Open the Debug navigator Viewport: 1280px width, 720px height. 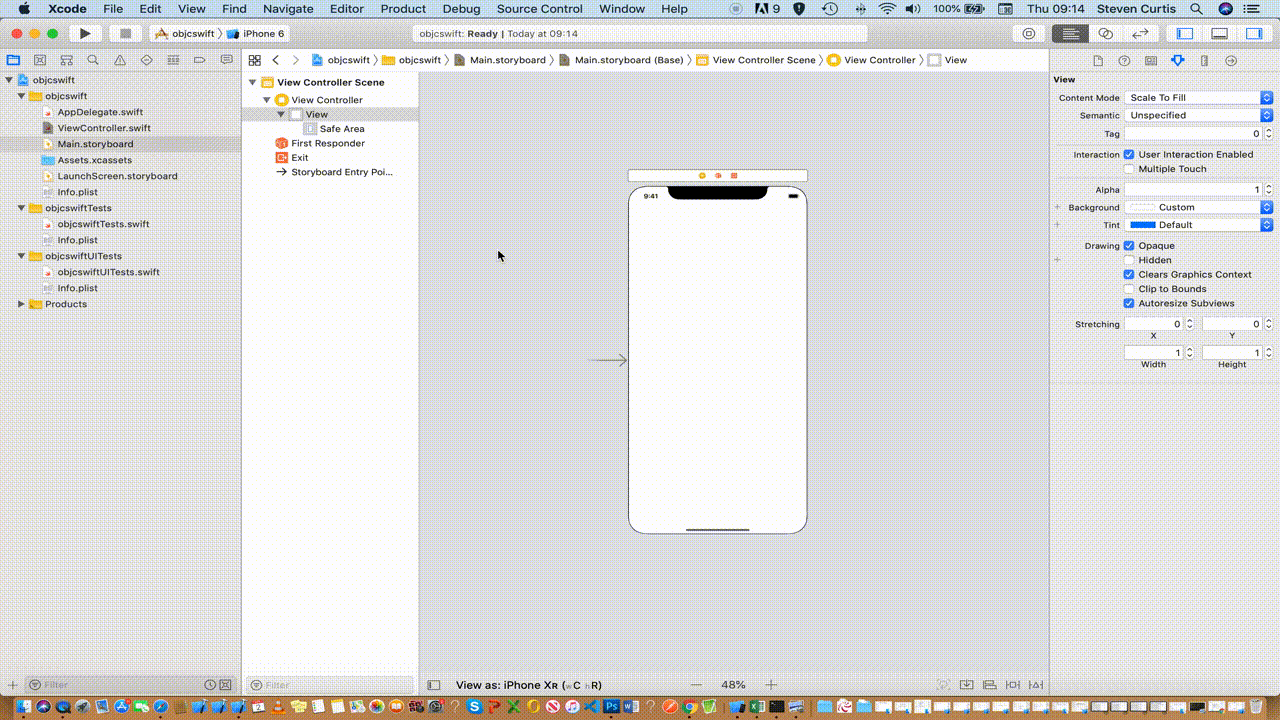point(173,60)
